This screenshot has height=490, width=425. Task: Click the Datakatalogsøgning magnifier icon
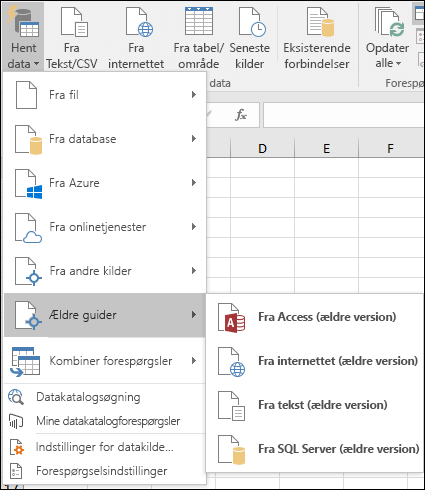(x=16, y=397)
